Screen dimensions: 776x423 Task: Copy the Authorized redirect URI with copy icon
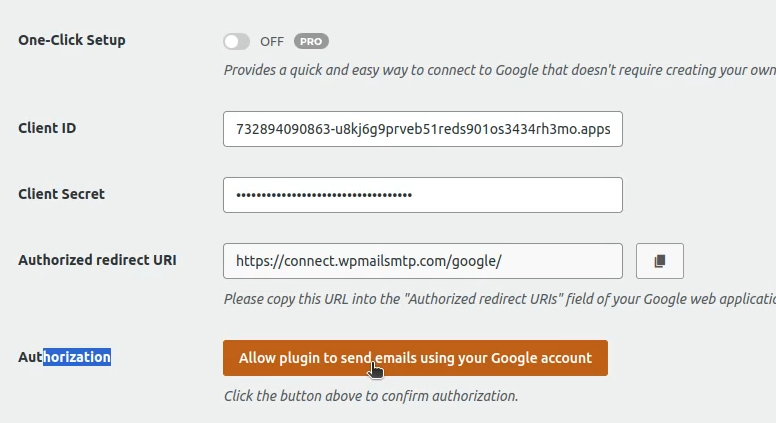[x=659, y=261]
